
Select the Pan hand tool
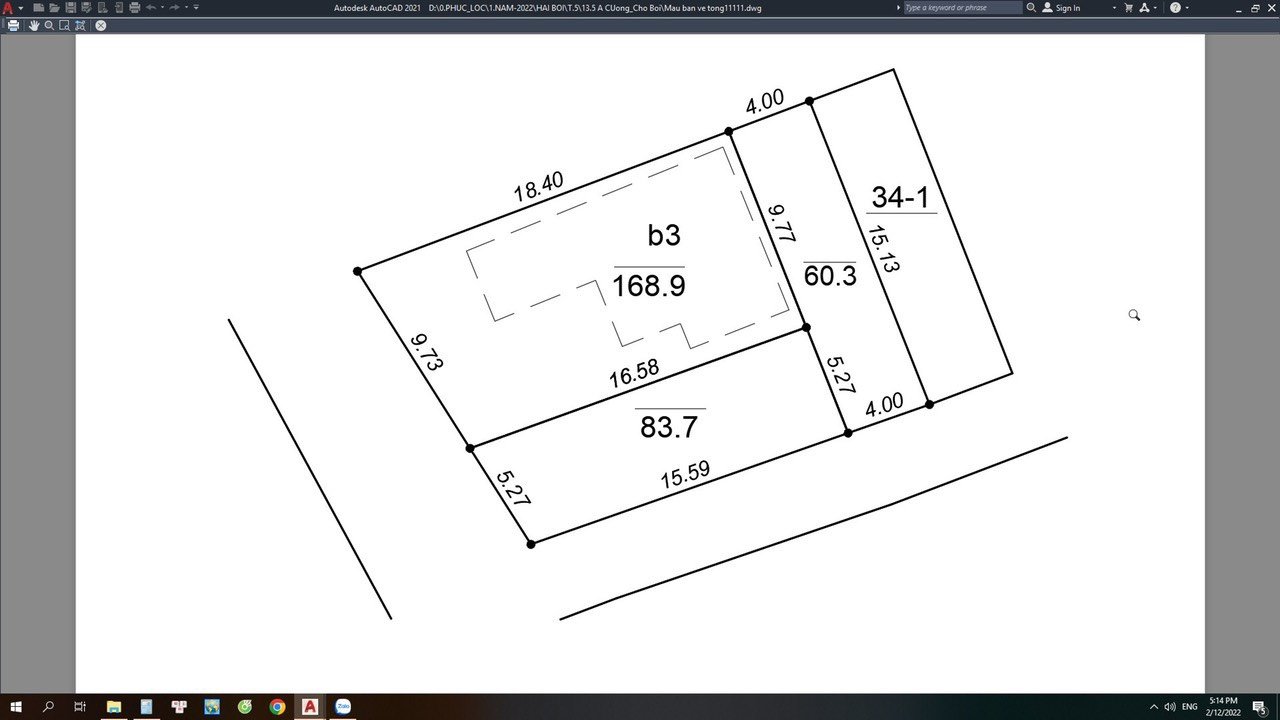34,25
